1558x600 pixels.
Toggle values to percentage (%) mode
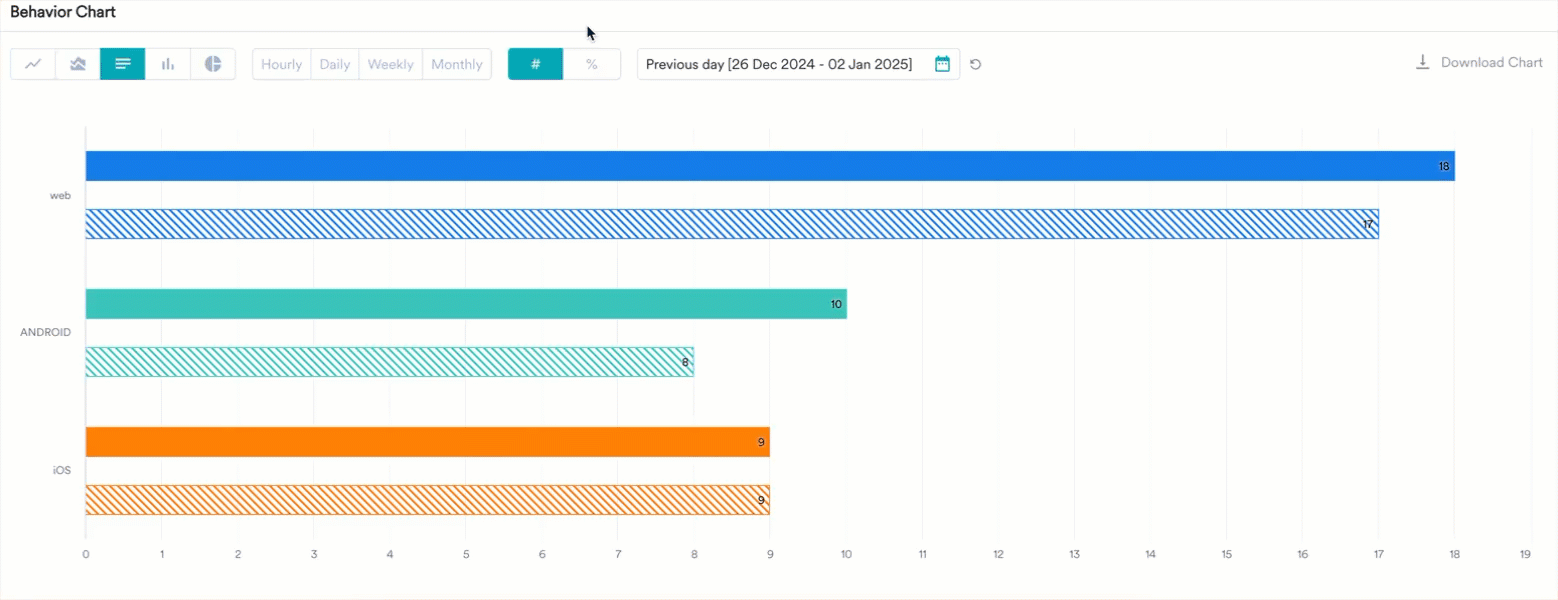click(x=592, y=64)
